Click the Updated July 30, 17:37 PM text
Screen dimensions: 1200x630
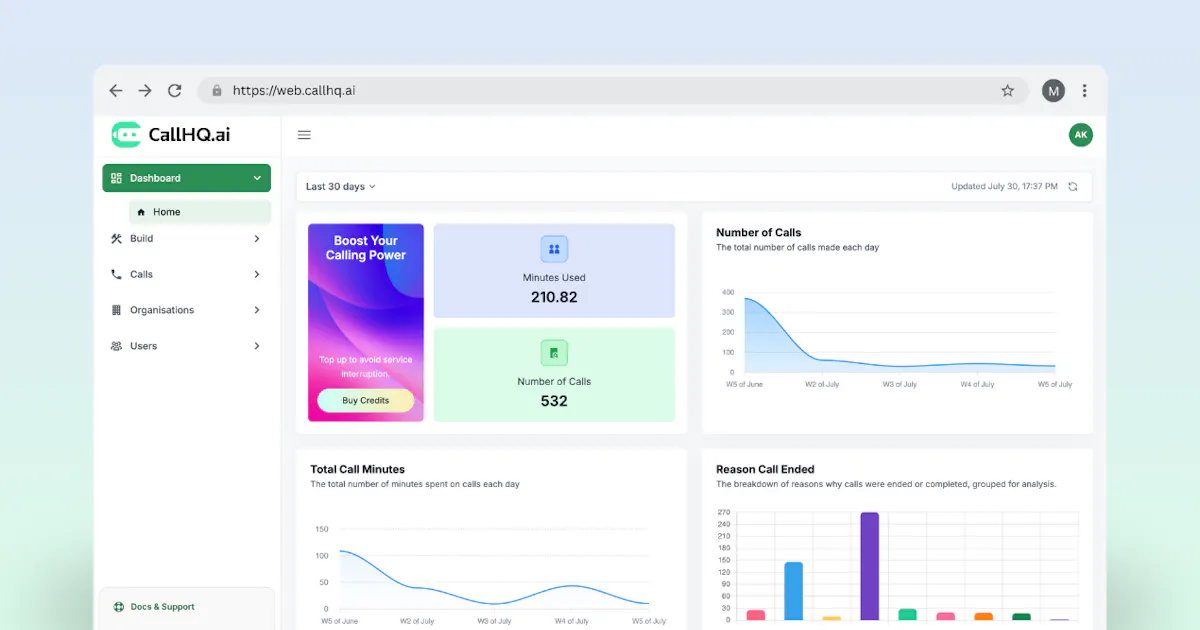(x=1004, y=187)
